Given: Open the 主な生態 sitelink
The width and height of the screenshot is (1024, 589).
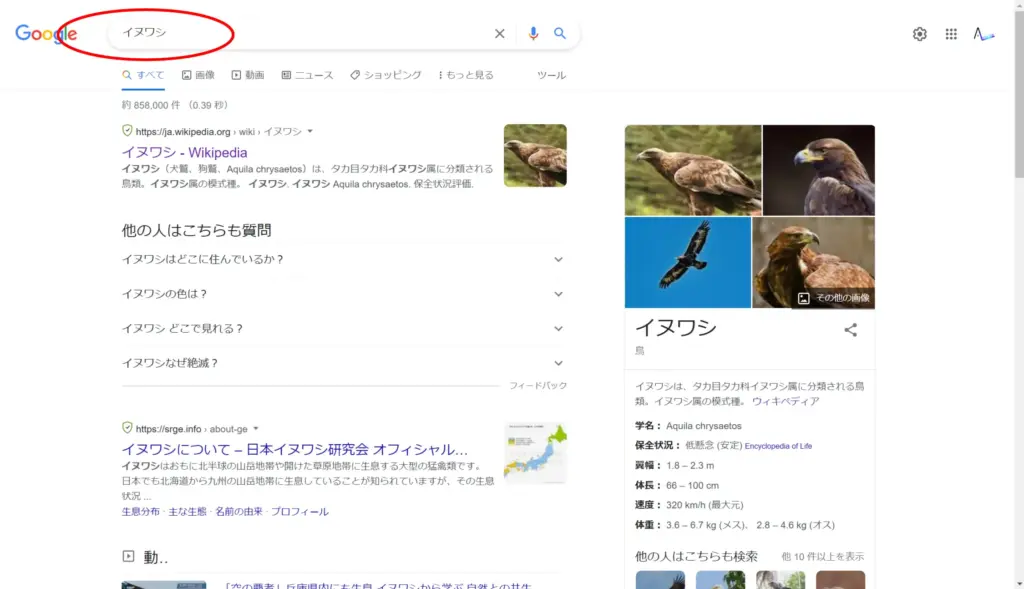Looking at the screenshot, I should 187,511.
